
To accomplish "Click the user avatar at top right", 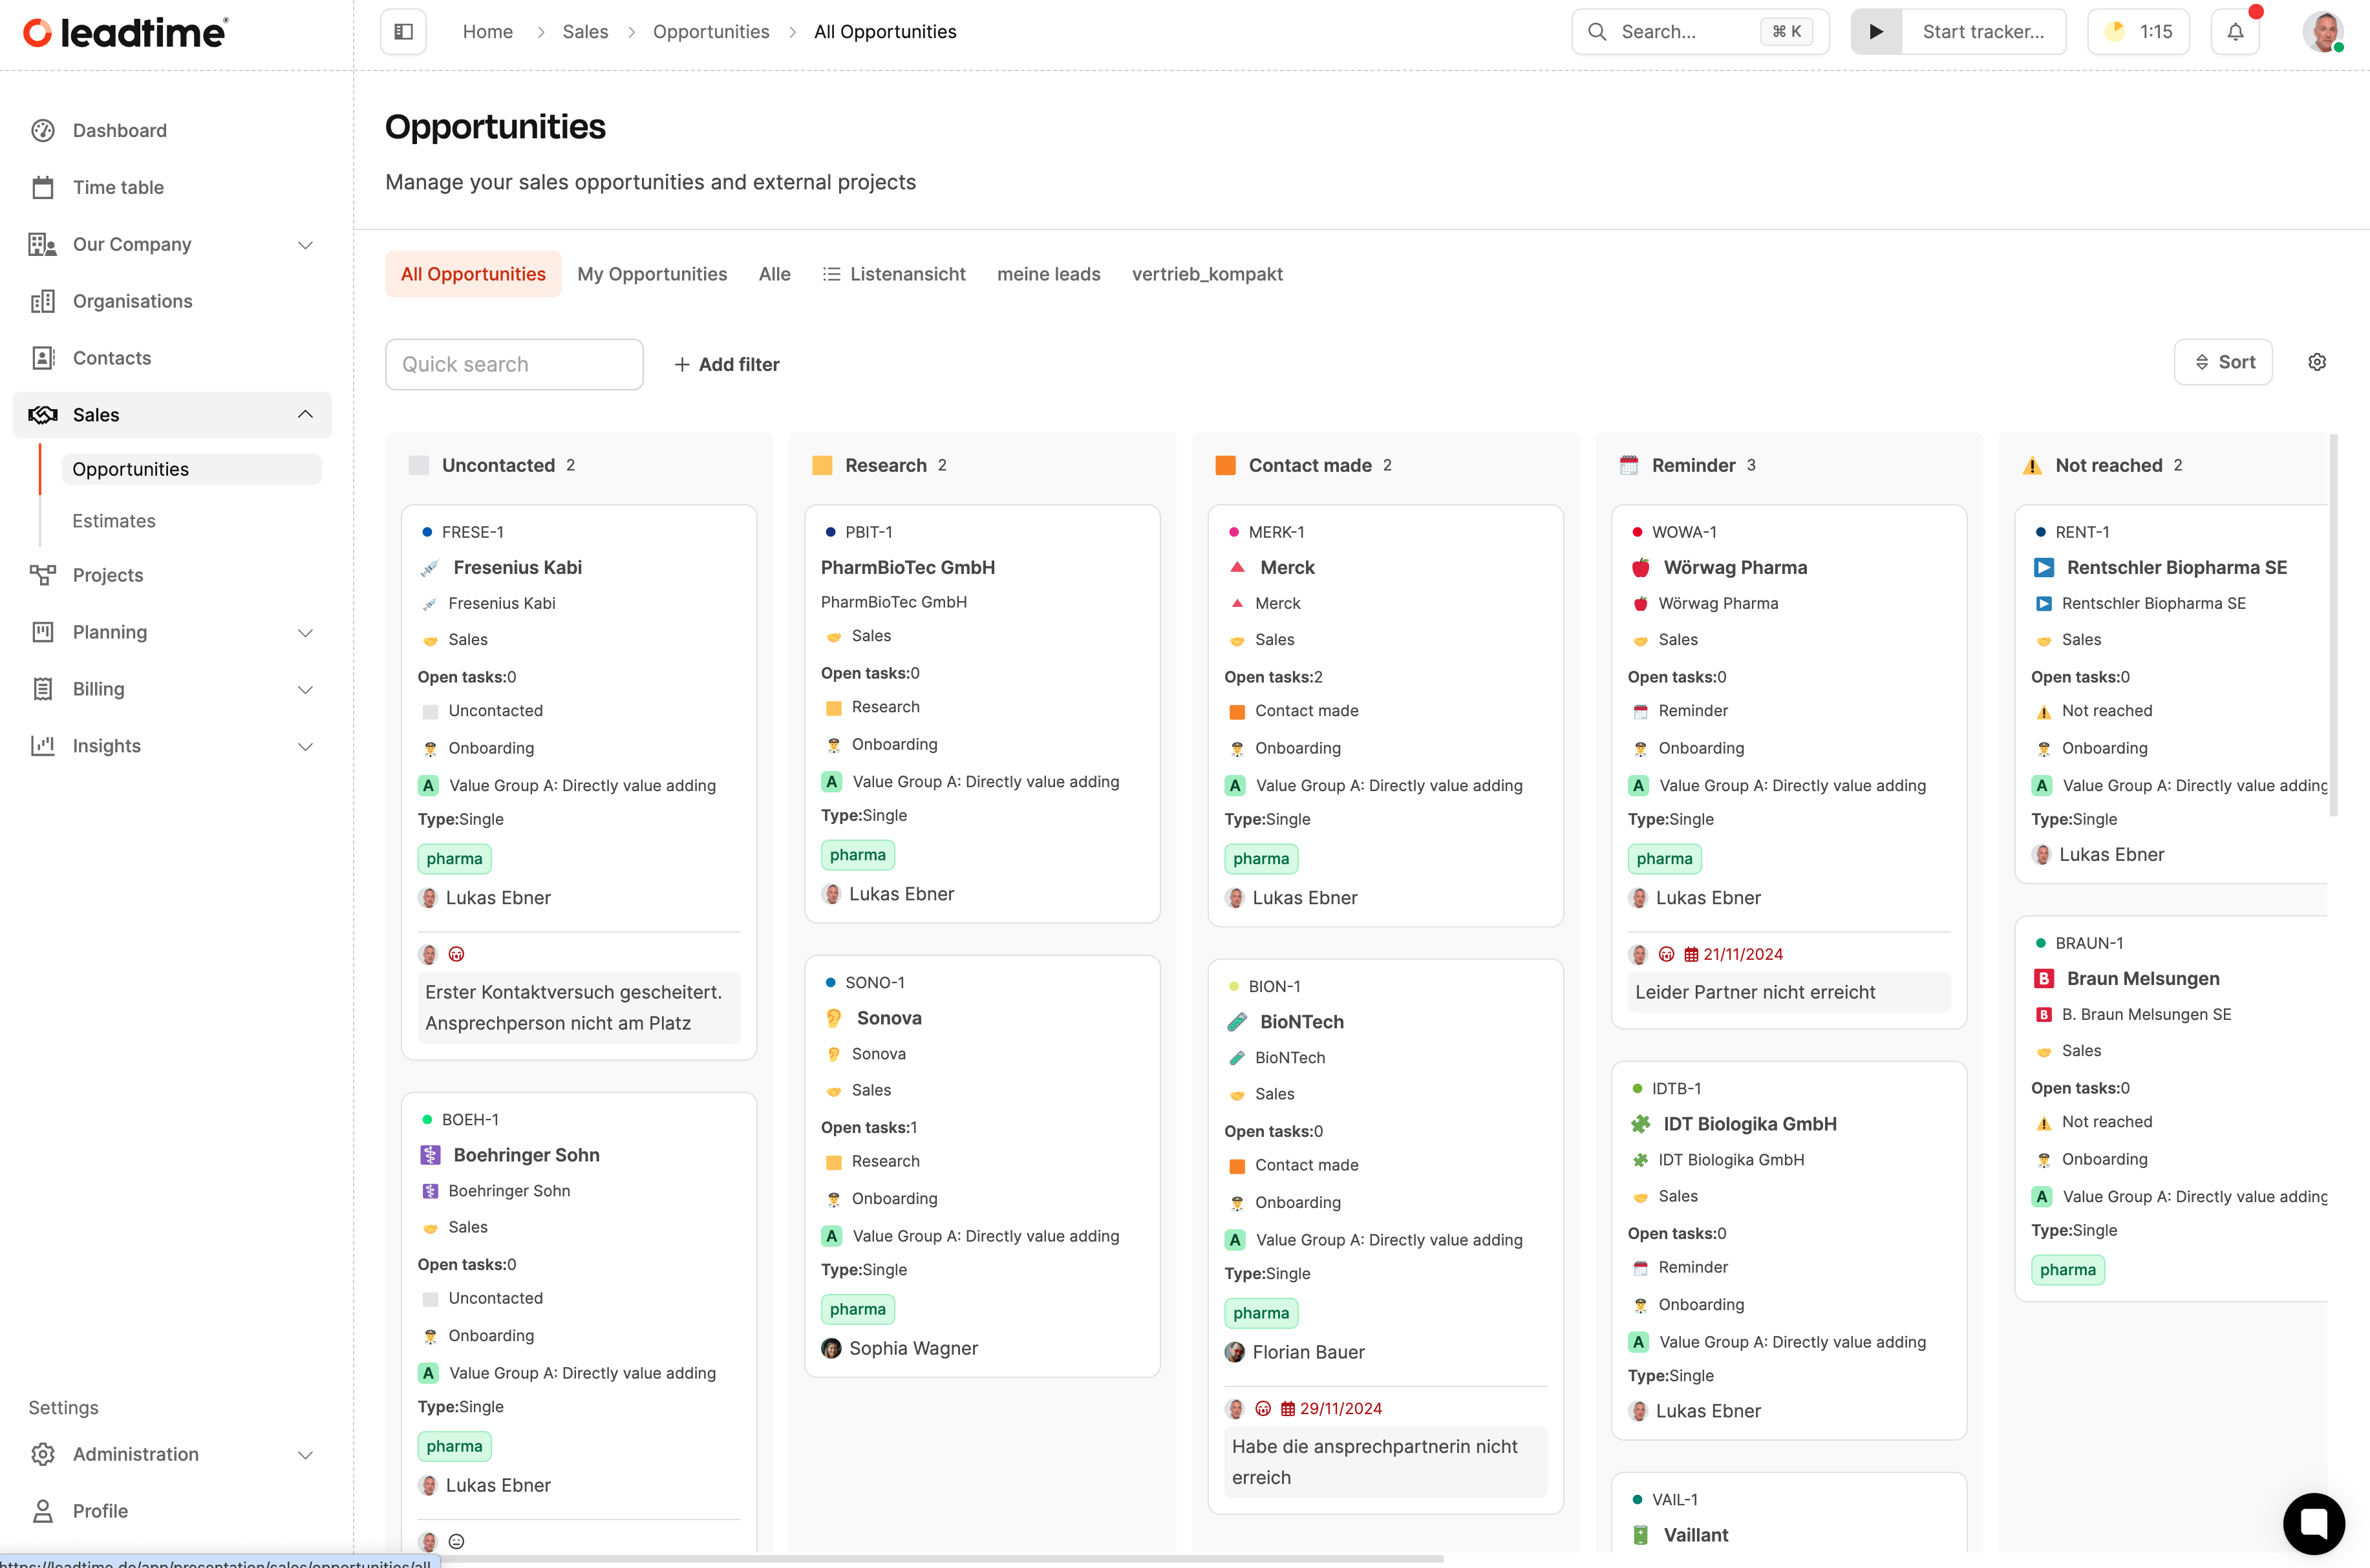I will [x=2322, y=32].
